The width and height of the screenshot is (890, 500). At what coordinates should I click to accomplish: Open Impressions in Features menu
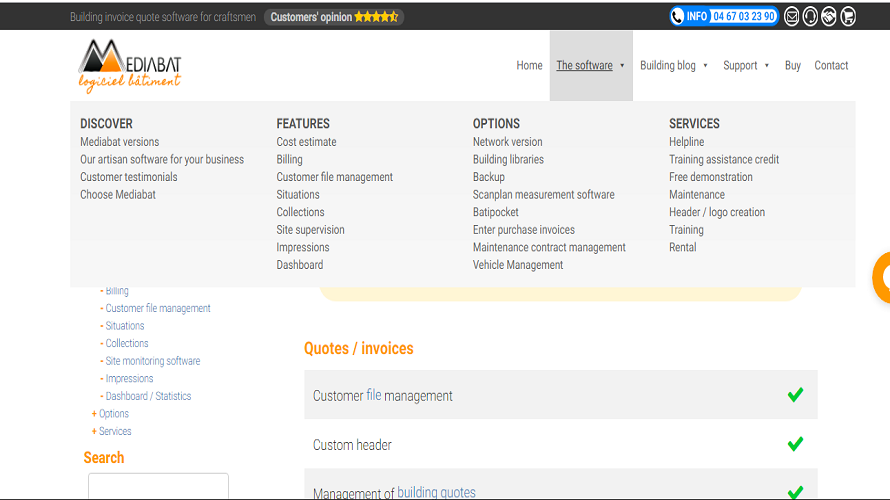point(303,247)
